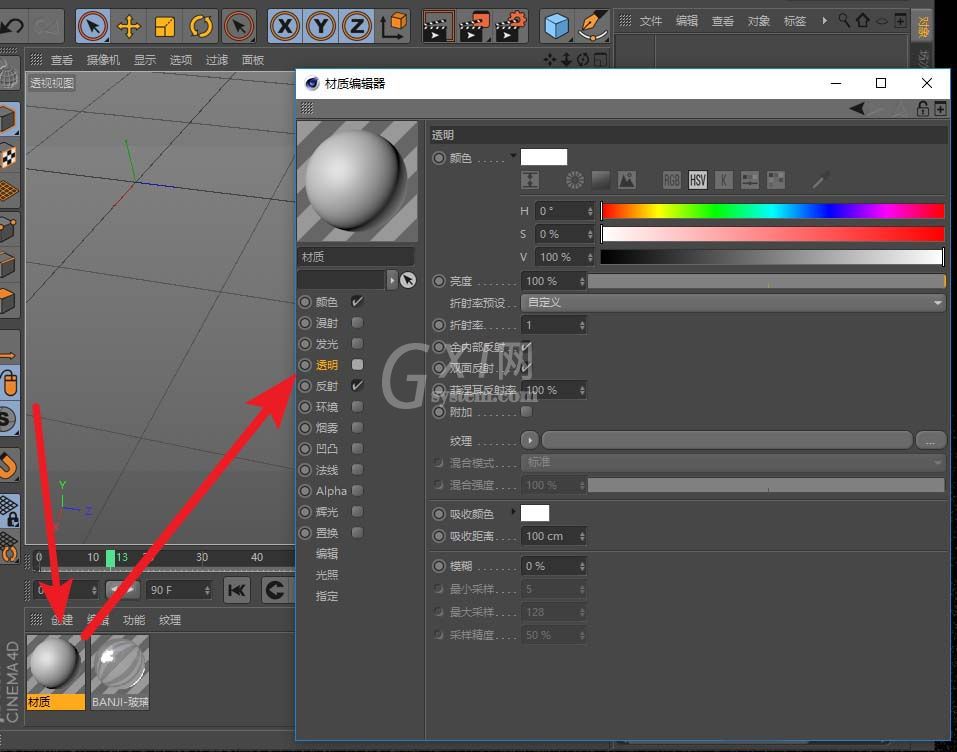Select the live selection arrow tool
Image resolution: width=957 pixels, height=752 pixels.
tap(93, 26)
